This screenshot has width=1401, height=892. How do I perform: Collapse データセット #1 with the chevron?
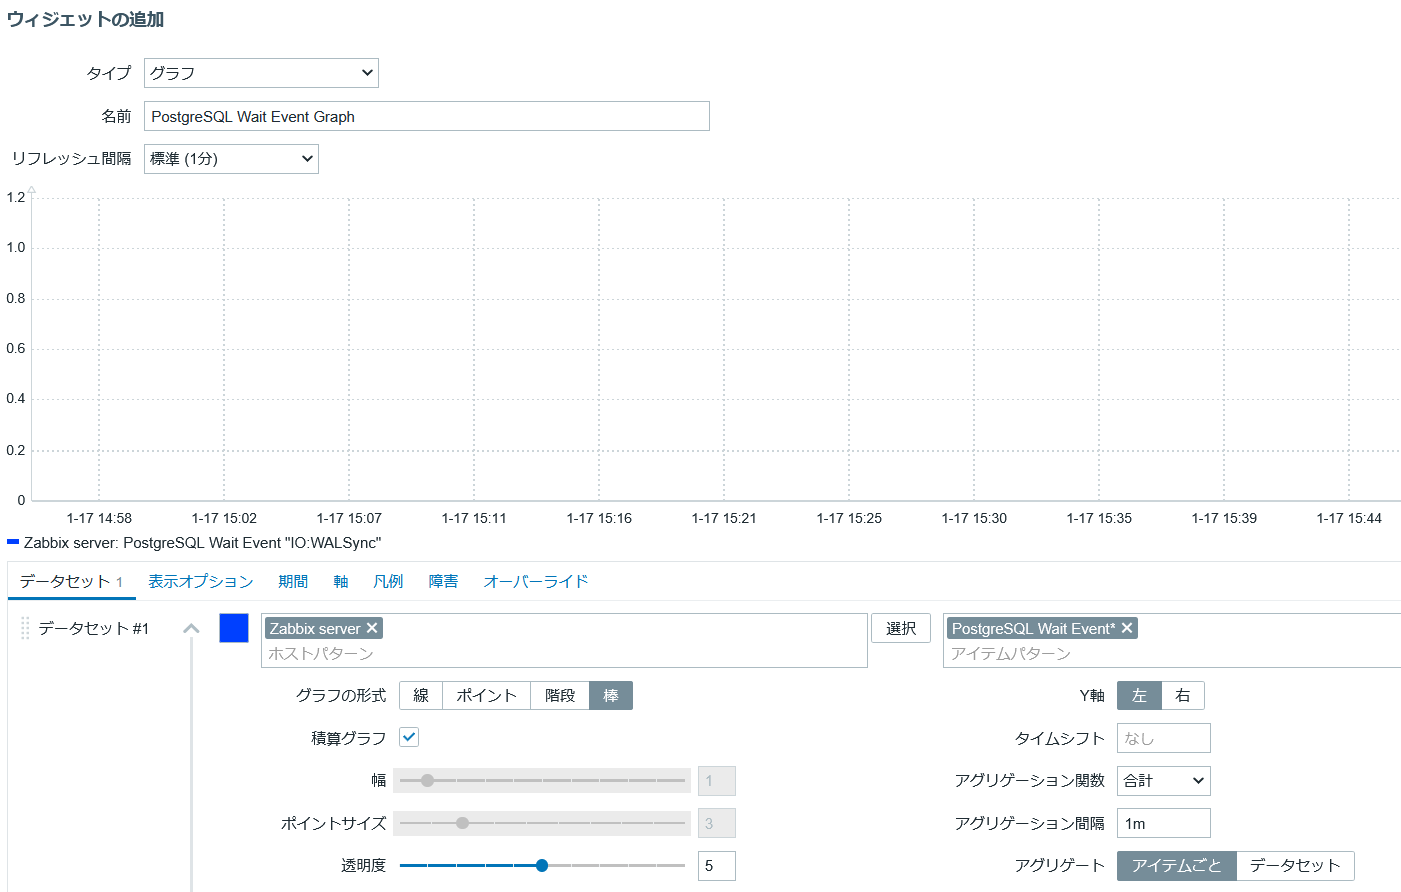(x=191, y=629)
